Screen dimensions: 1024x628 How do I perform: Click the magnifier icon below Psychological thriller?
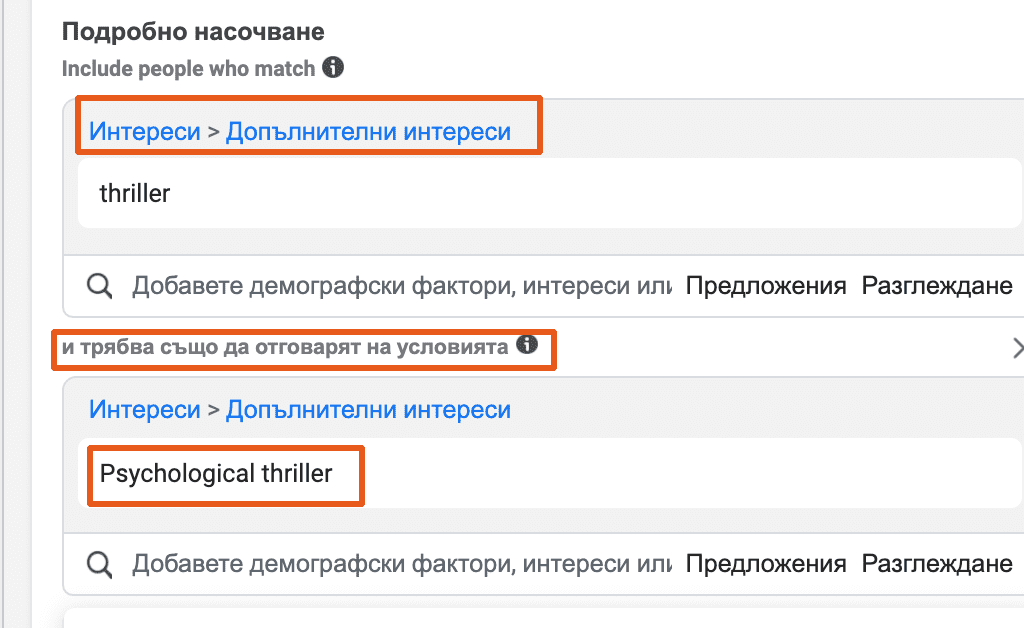point(100,565)
